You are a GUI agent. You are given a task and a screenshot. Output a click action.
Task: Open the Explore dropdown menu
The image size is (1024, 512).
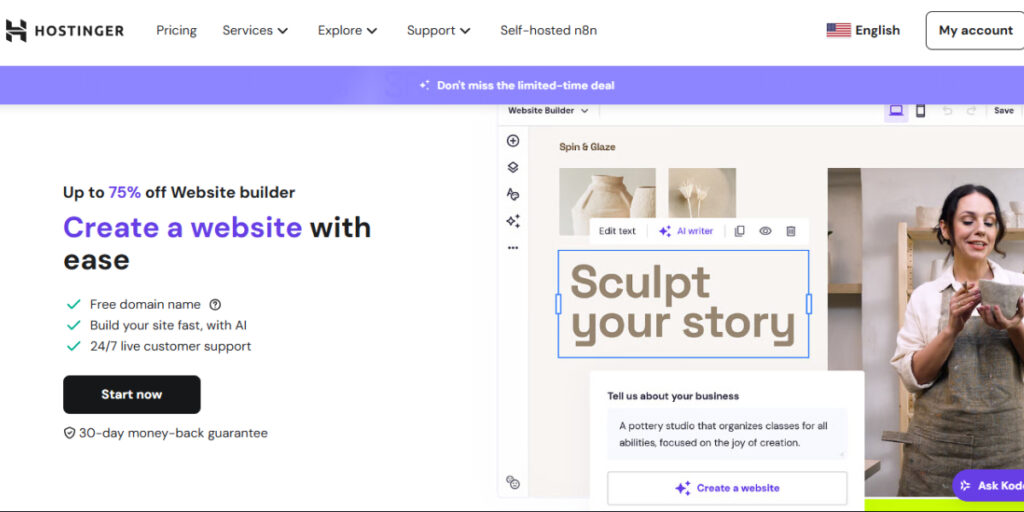347,30
